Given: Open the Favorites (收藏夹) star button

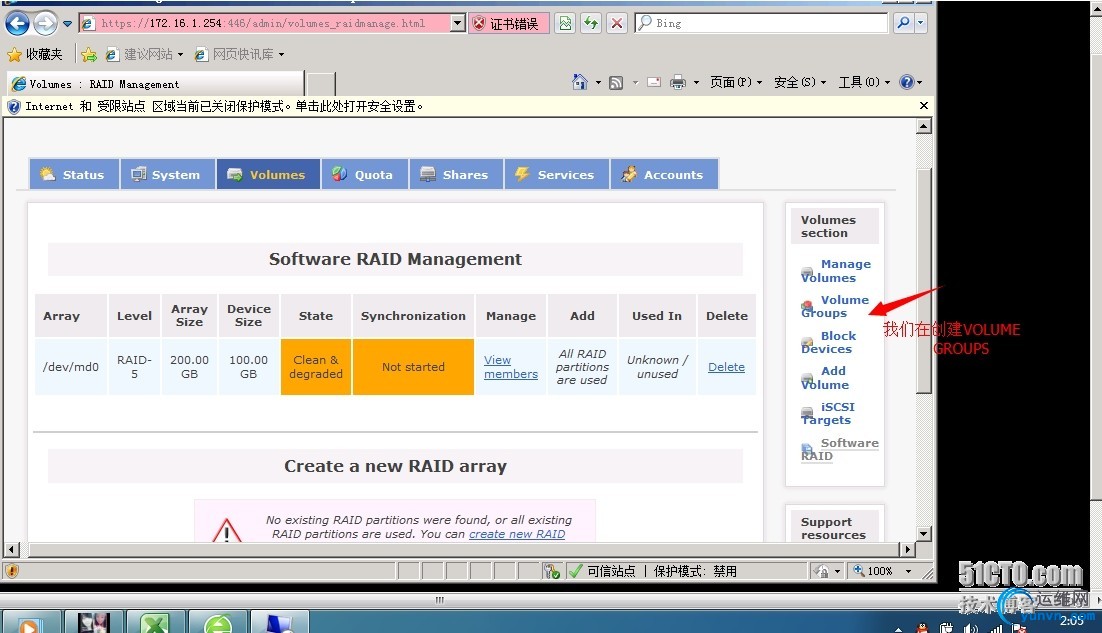Looking at the screenshot, I should [34, 54].
